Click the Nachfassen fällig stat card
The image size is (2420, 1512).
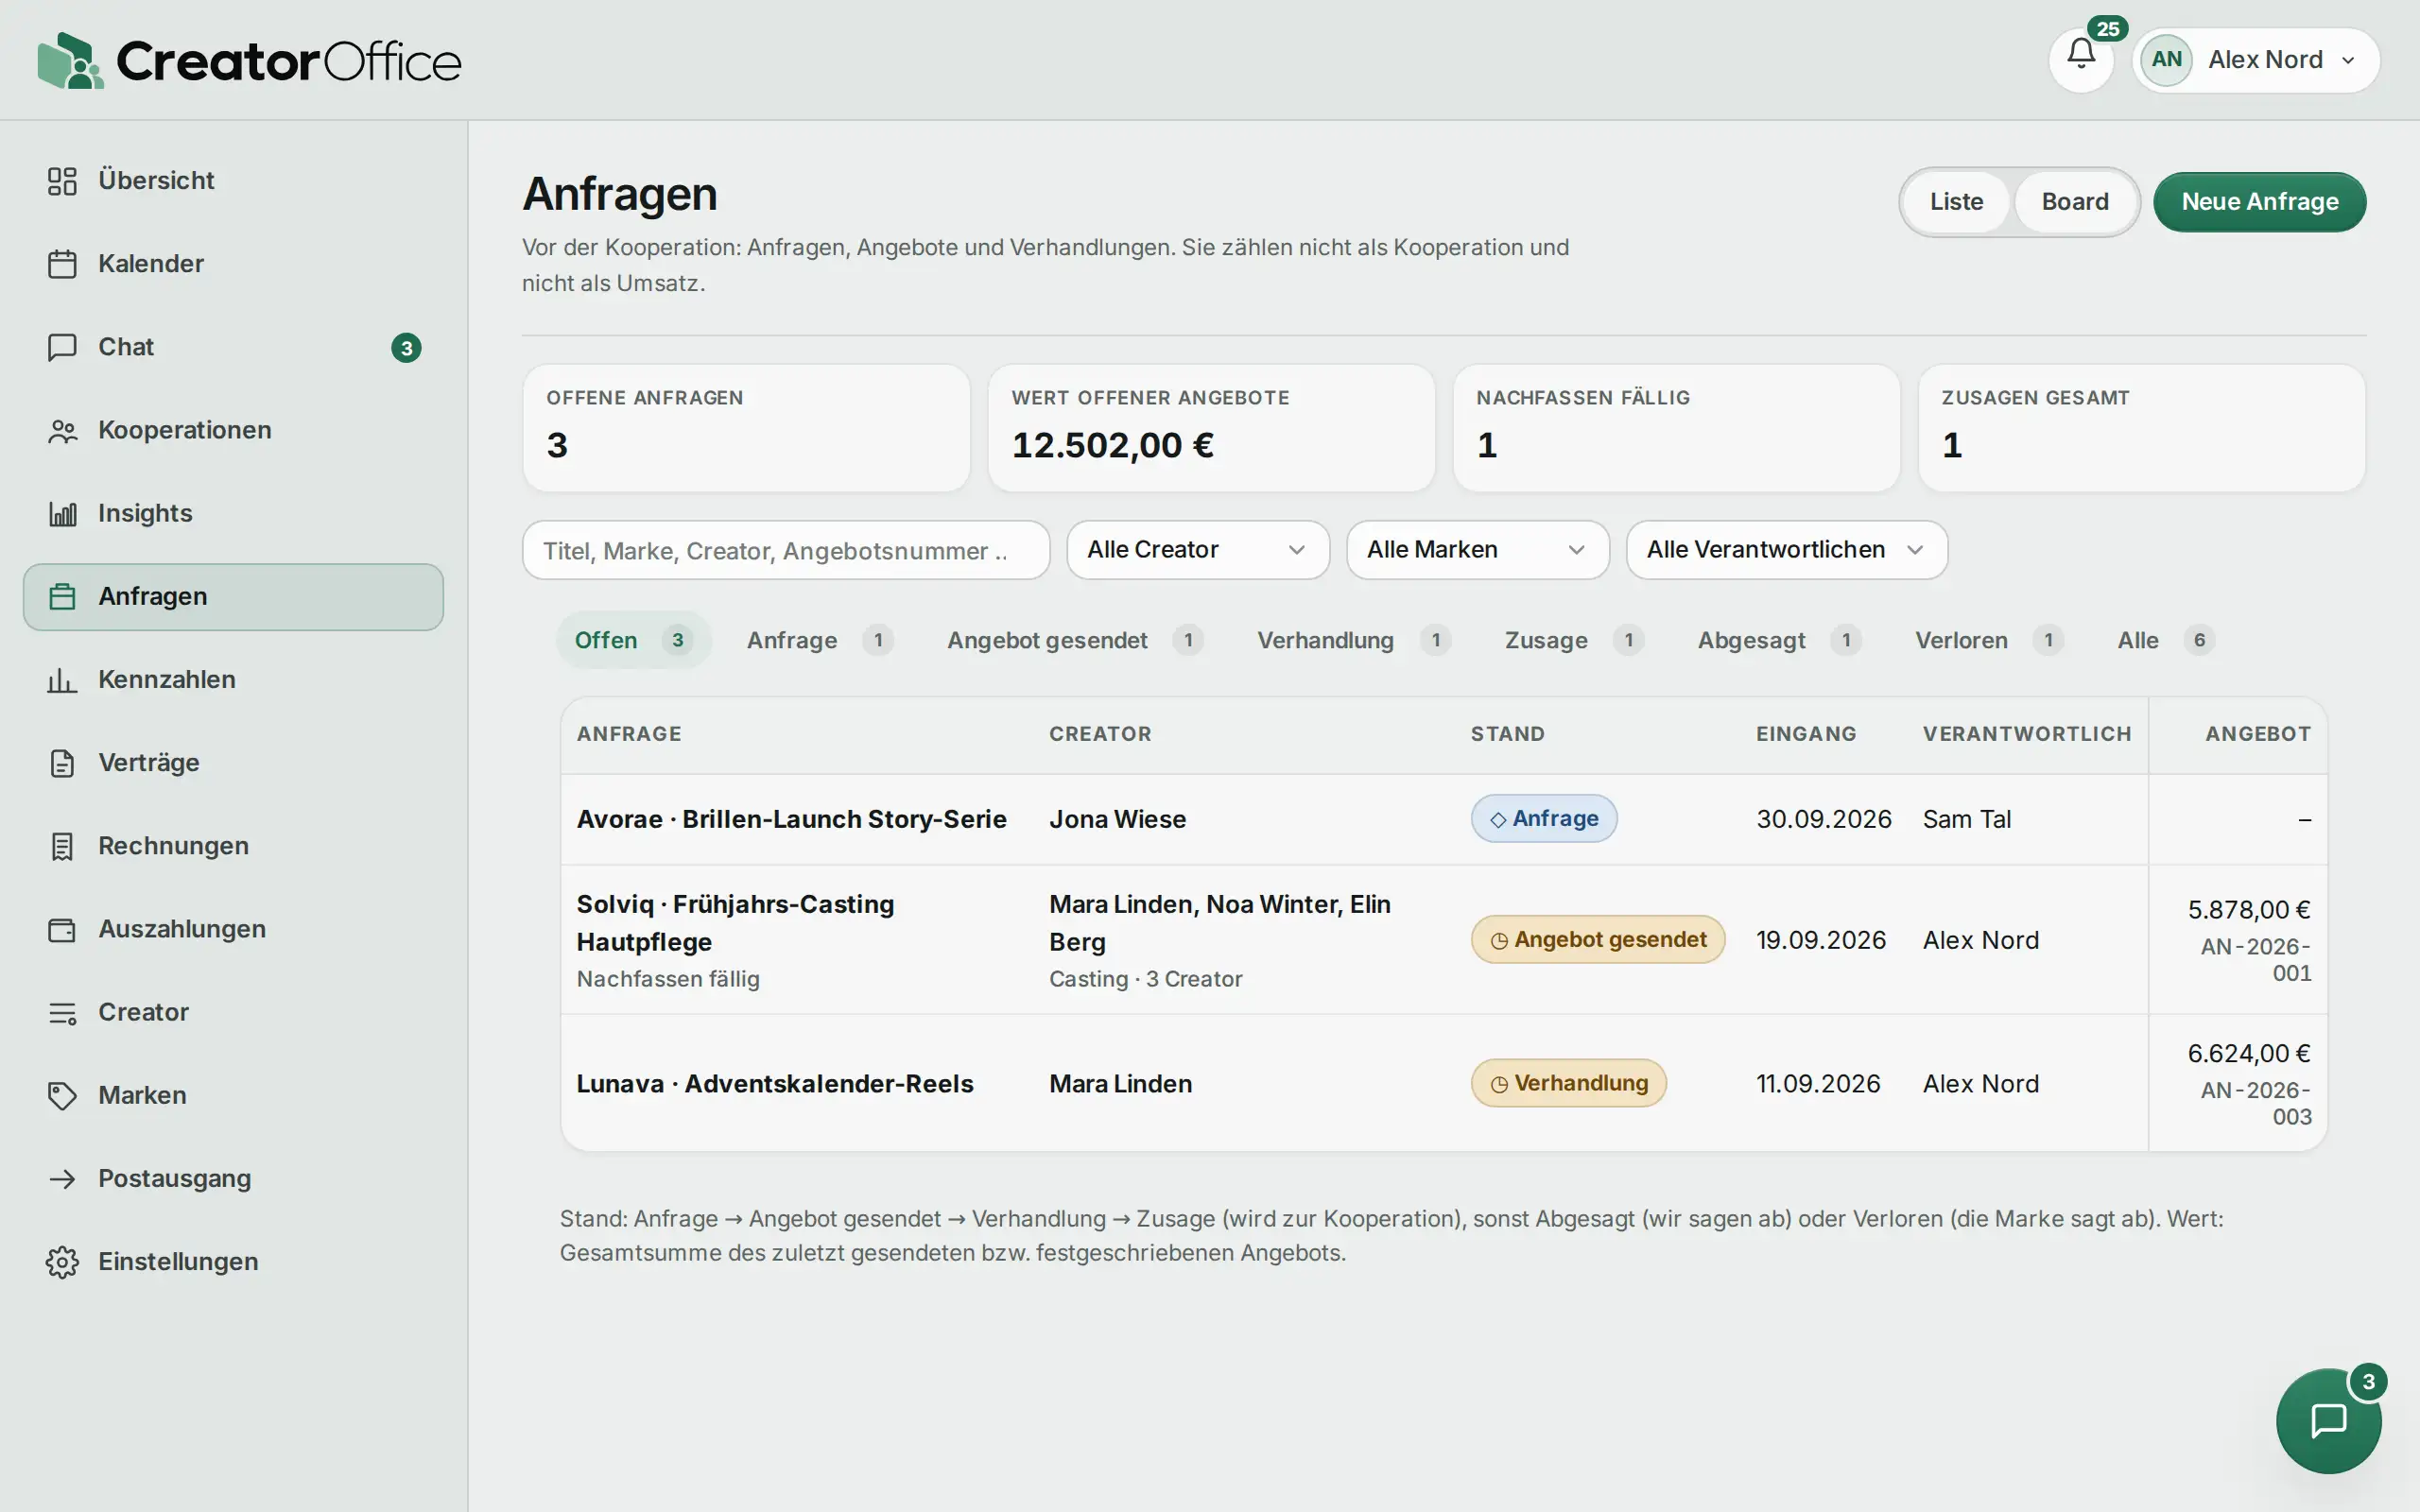pos(1676,428)
